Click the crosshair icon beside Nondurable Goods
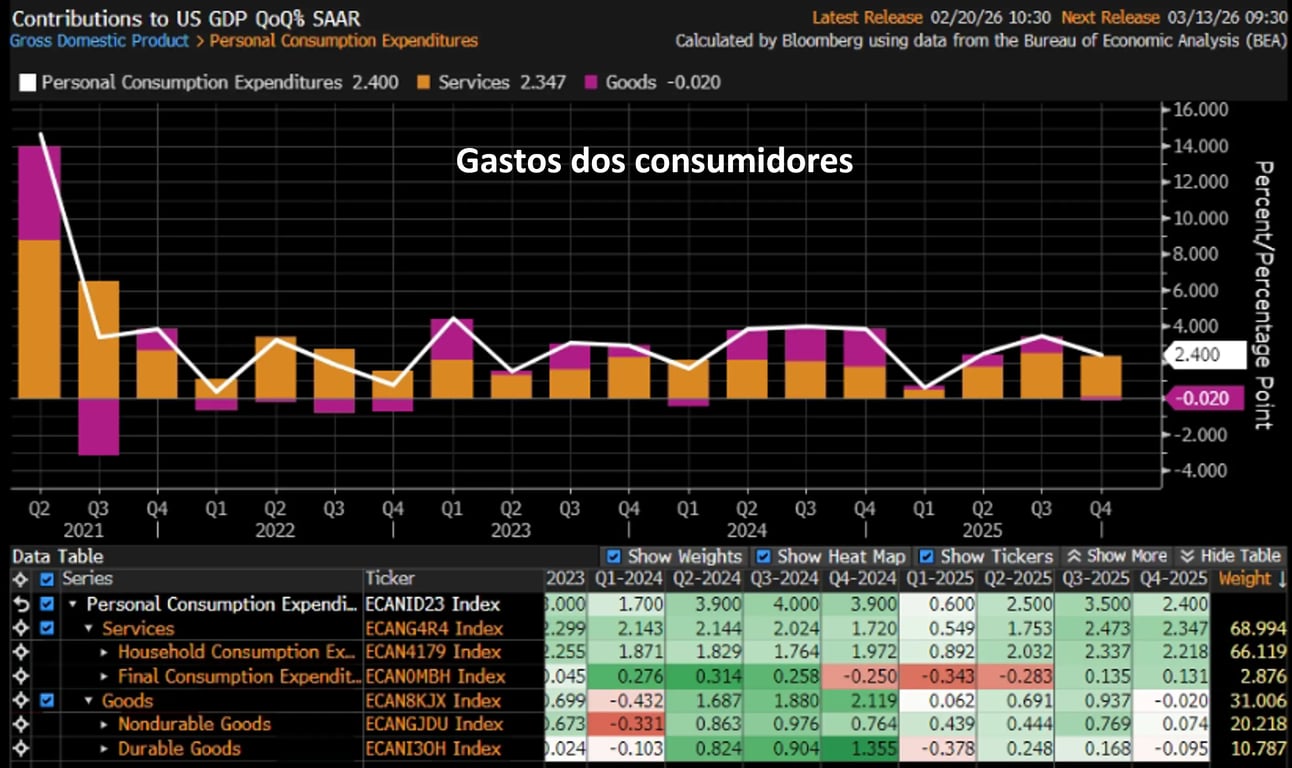 [x=19, y=724]
